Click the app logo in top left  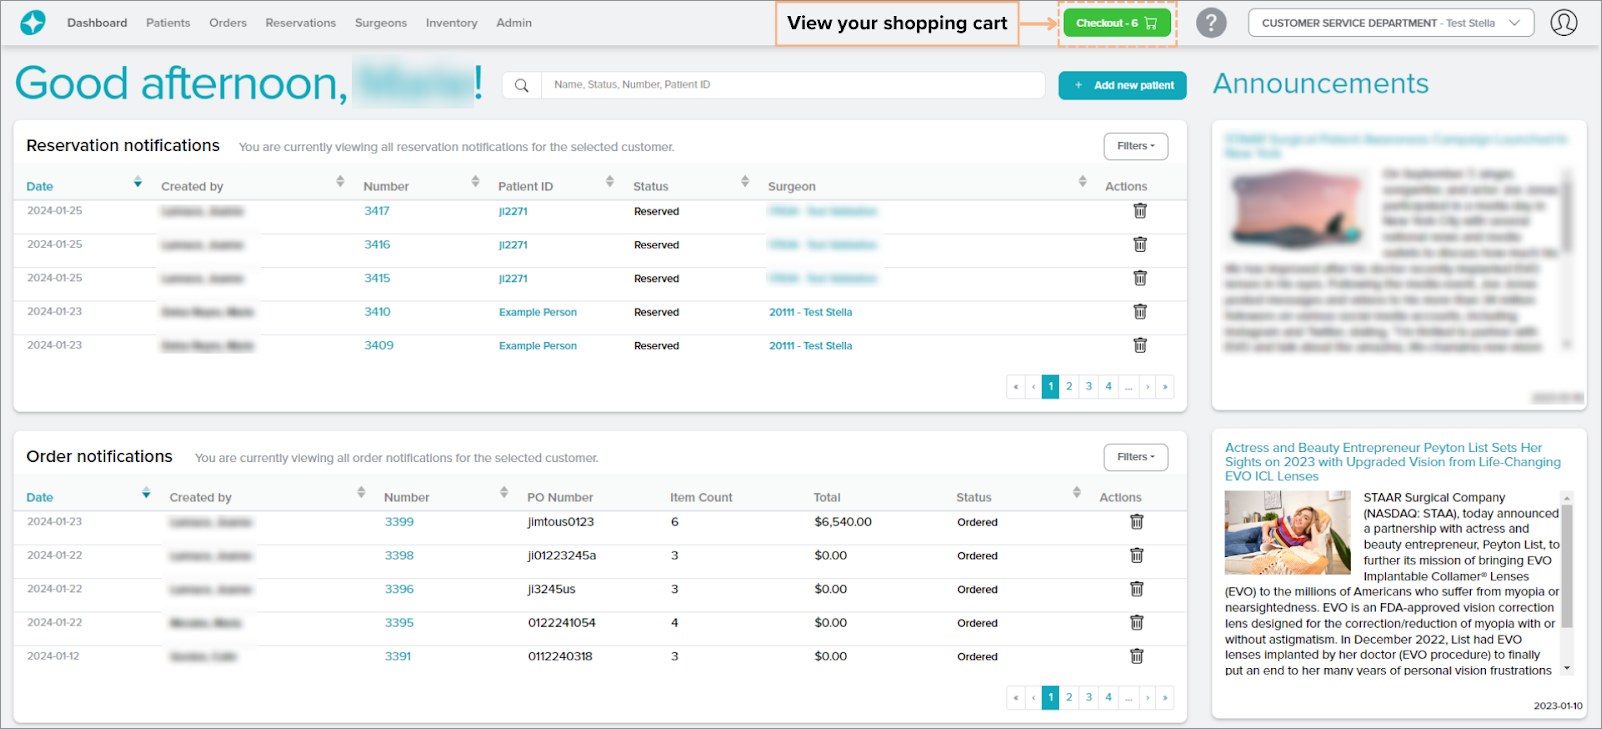coord(33,22)
